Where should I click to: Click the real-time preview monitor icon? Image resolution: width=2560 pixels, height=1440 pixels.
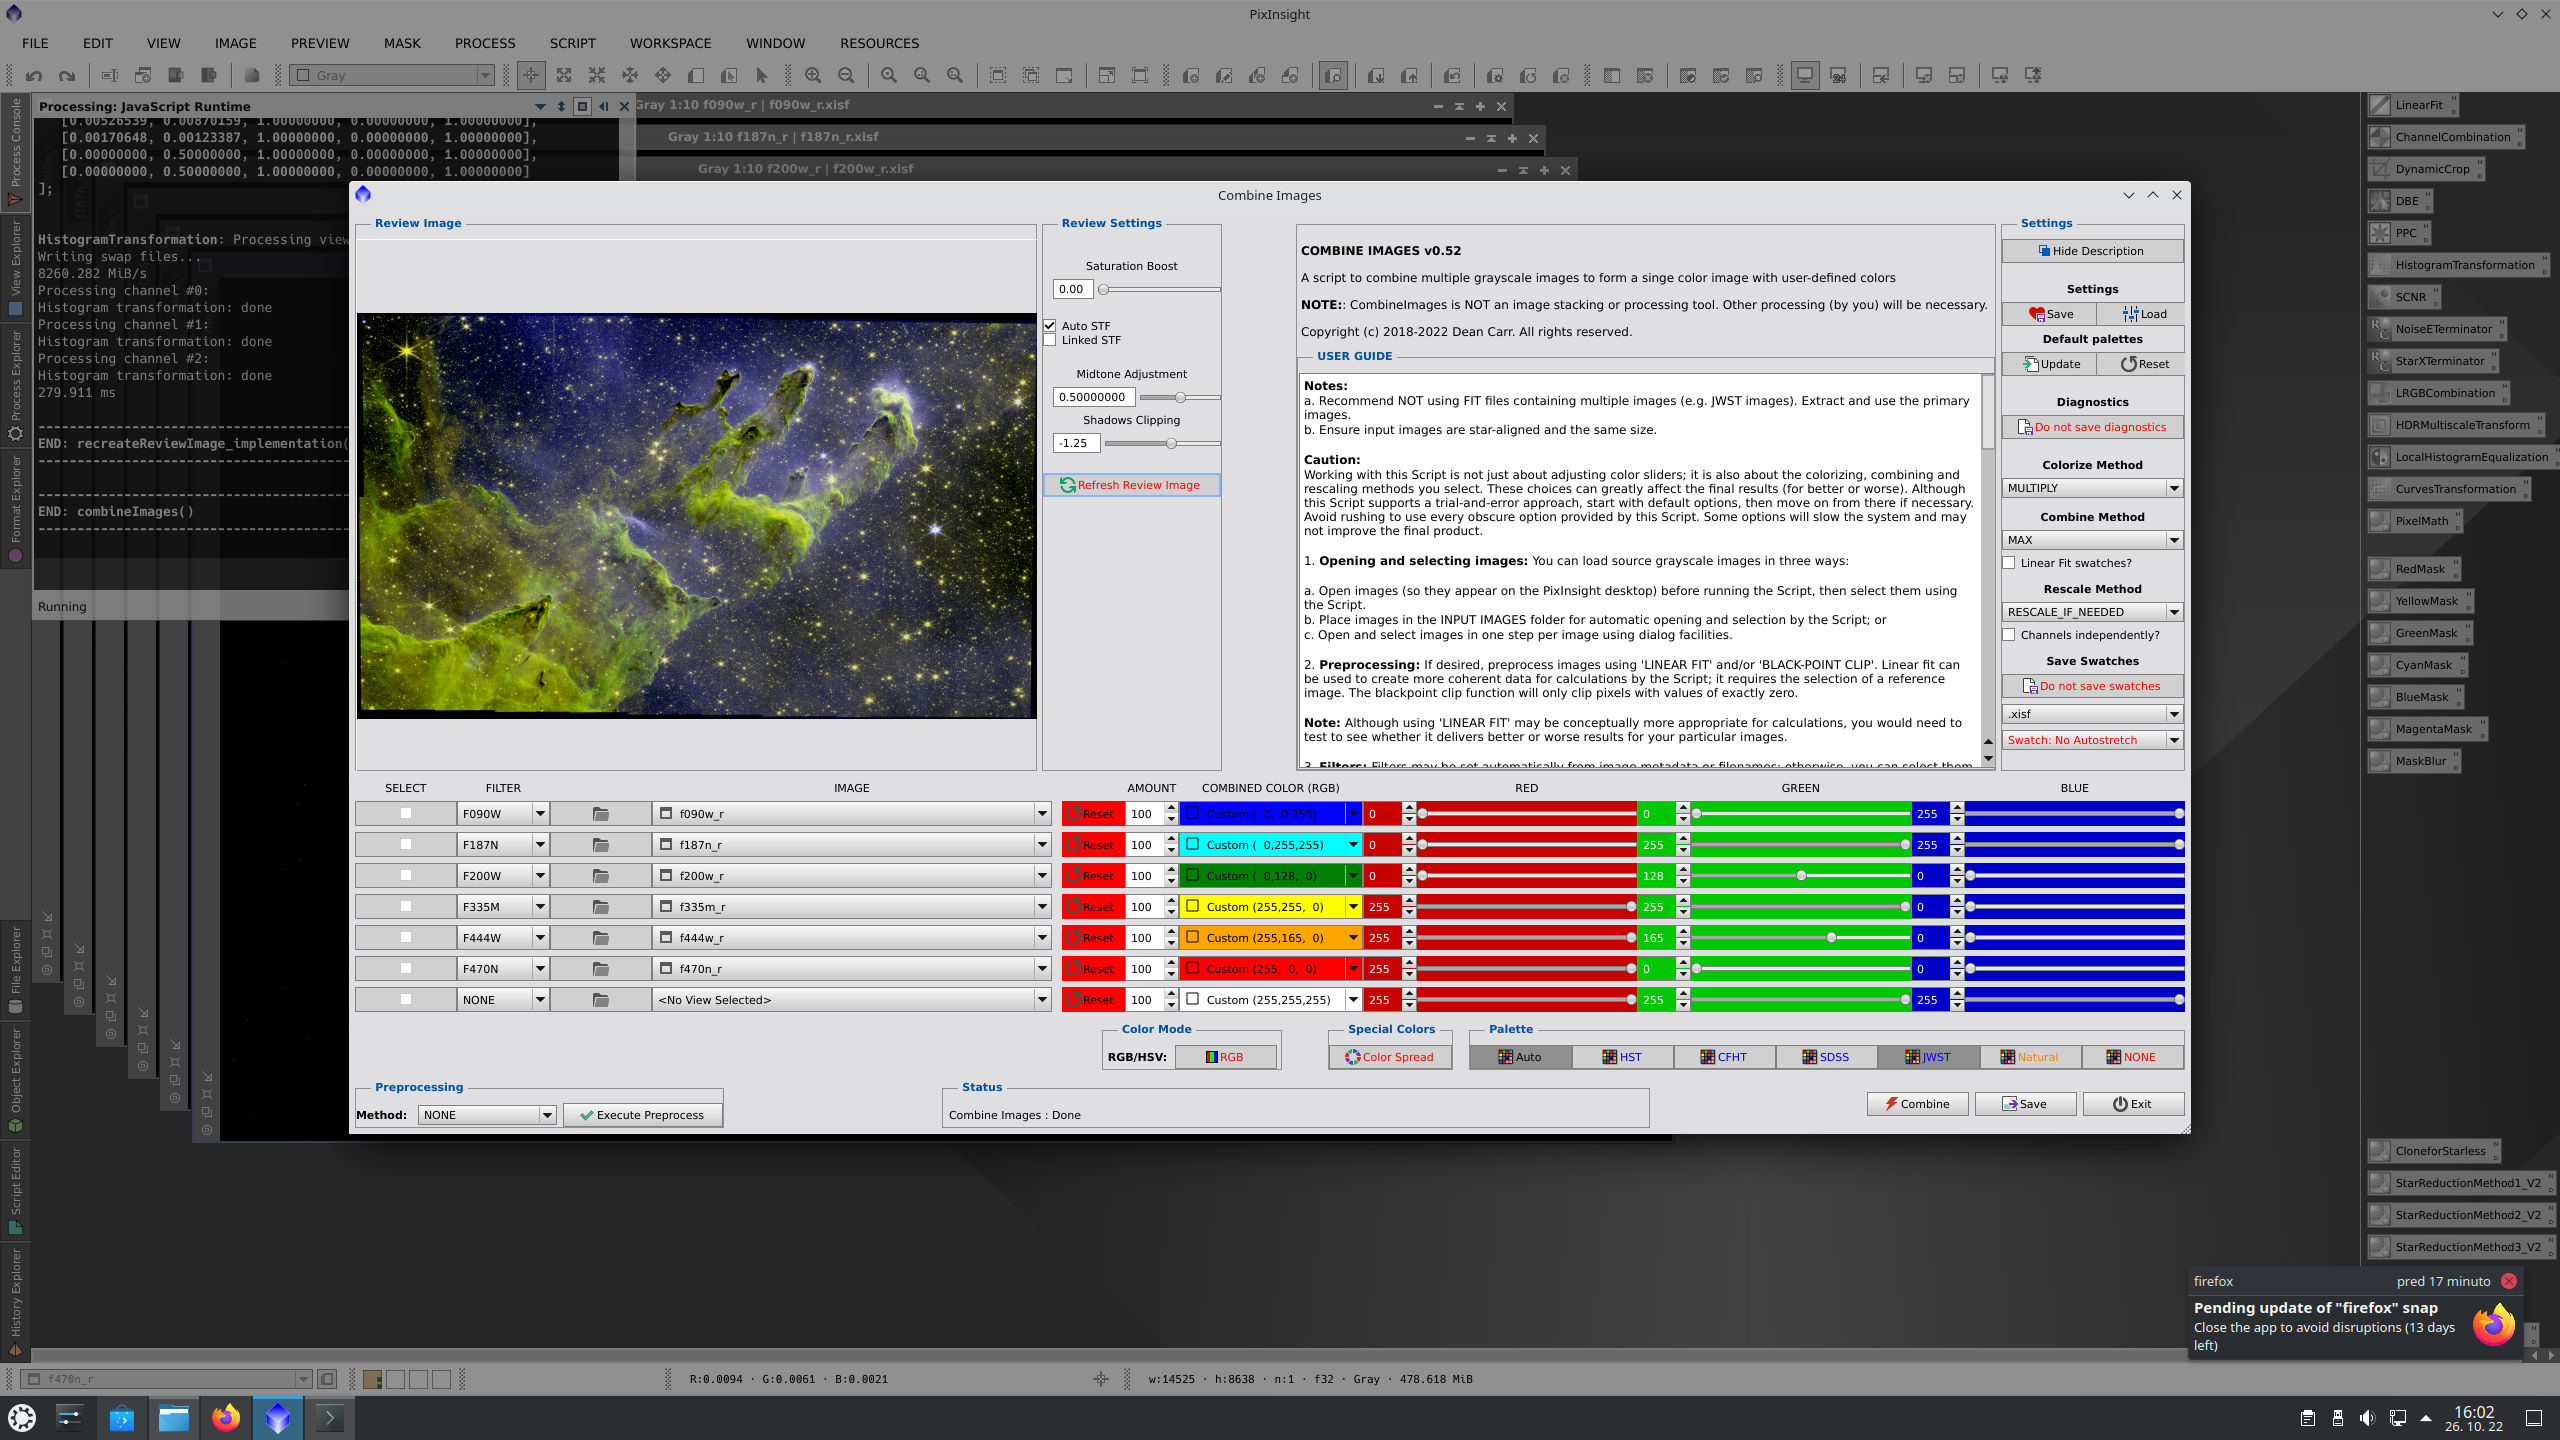click(1805, 75)
